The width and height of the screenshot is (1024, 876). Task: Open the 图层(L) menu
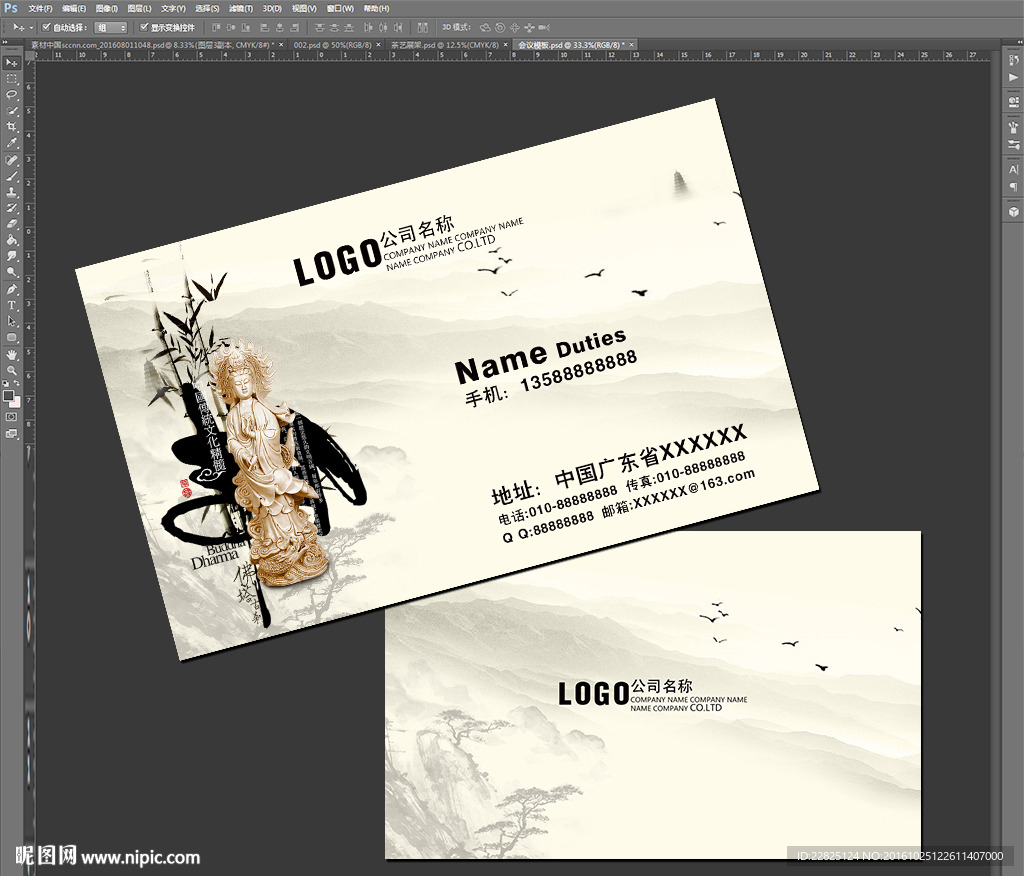coord(139,8)
